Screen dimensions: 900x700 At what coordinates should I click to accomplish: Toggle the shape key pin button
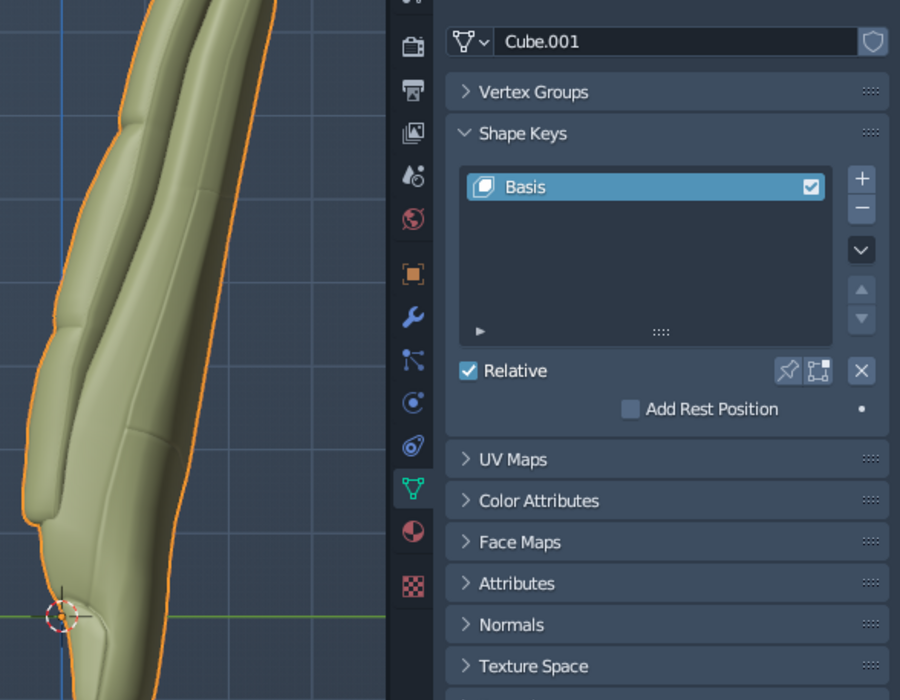click(788, 371)
